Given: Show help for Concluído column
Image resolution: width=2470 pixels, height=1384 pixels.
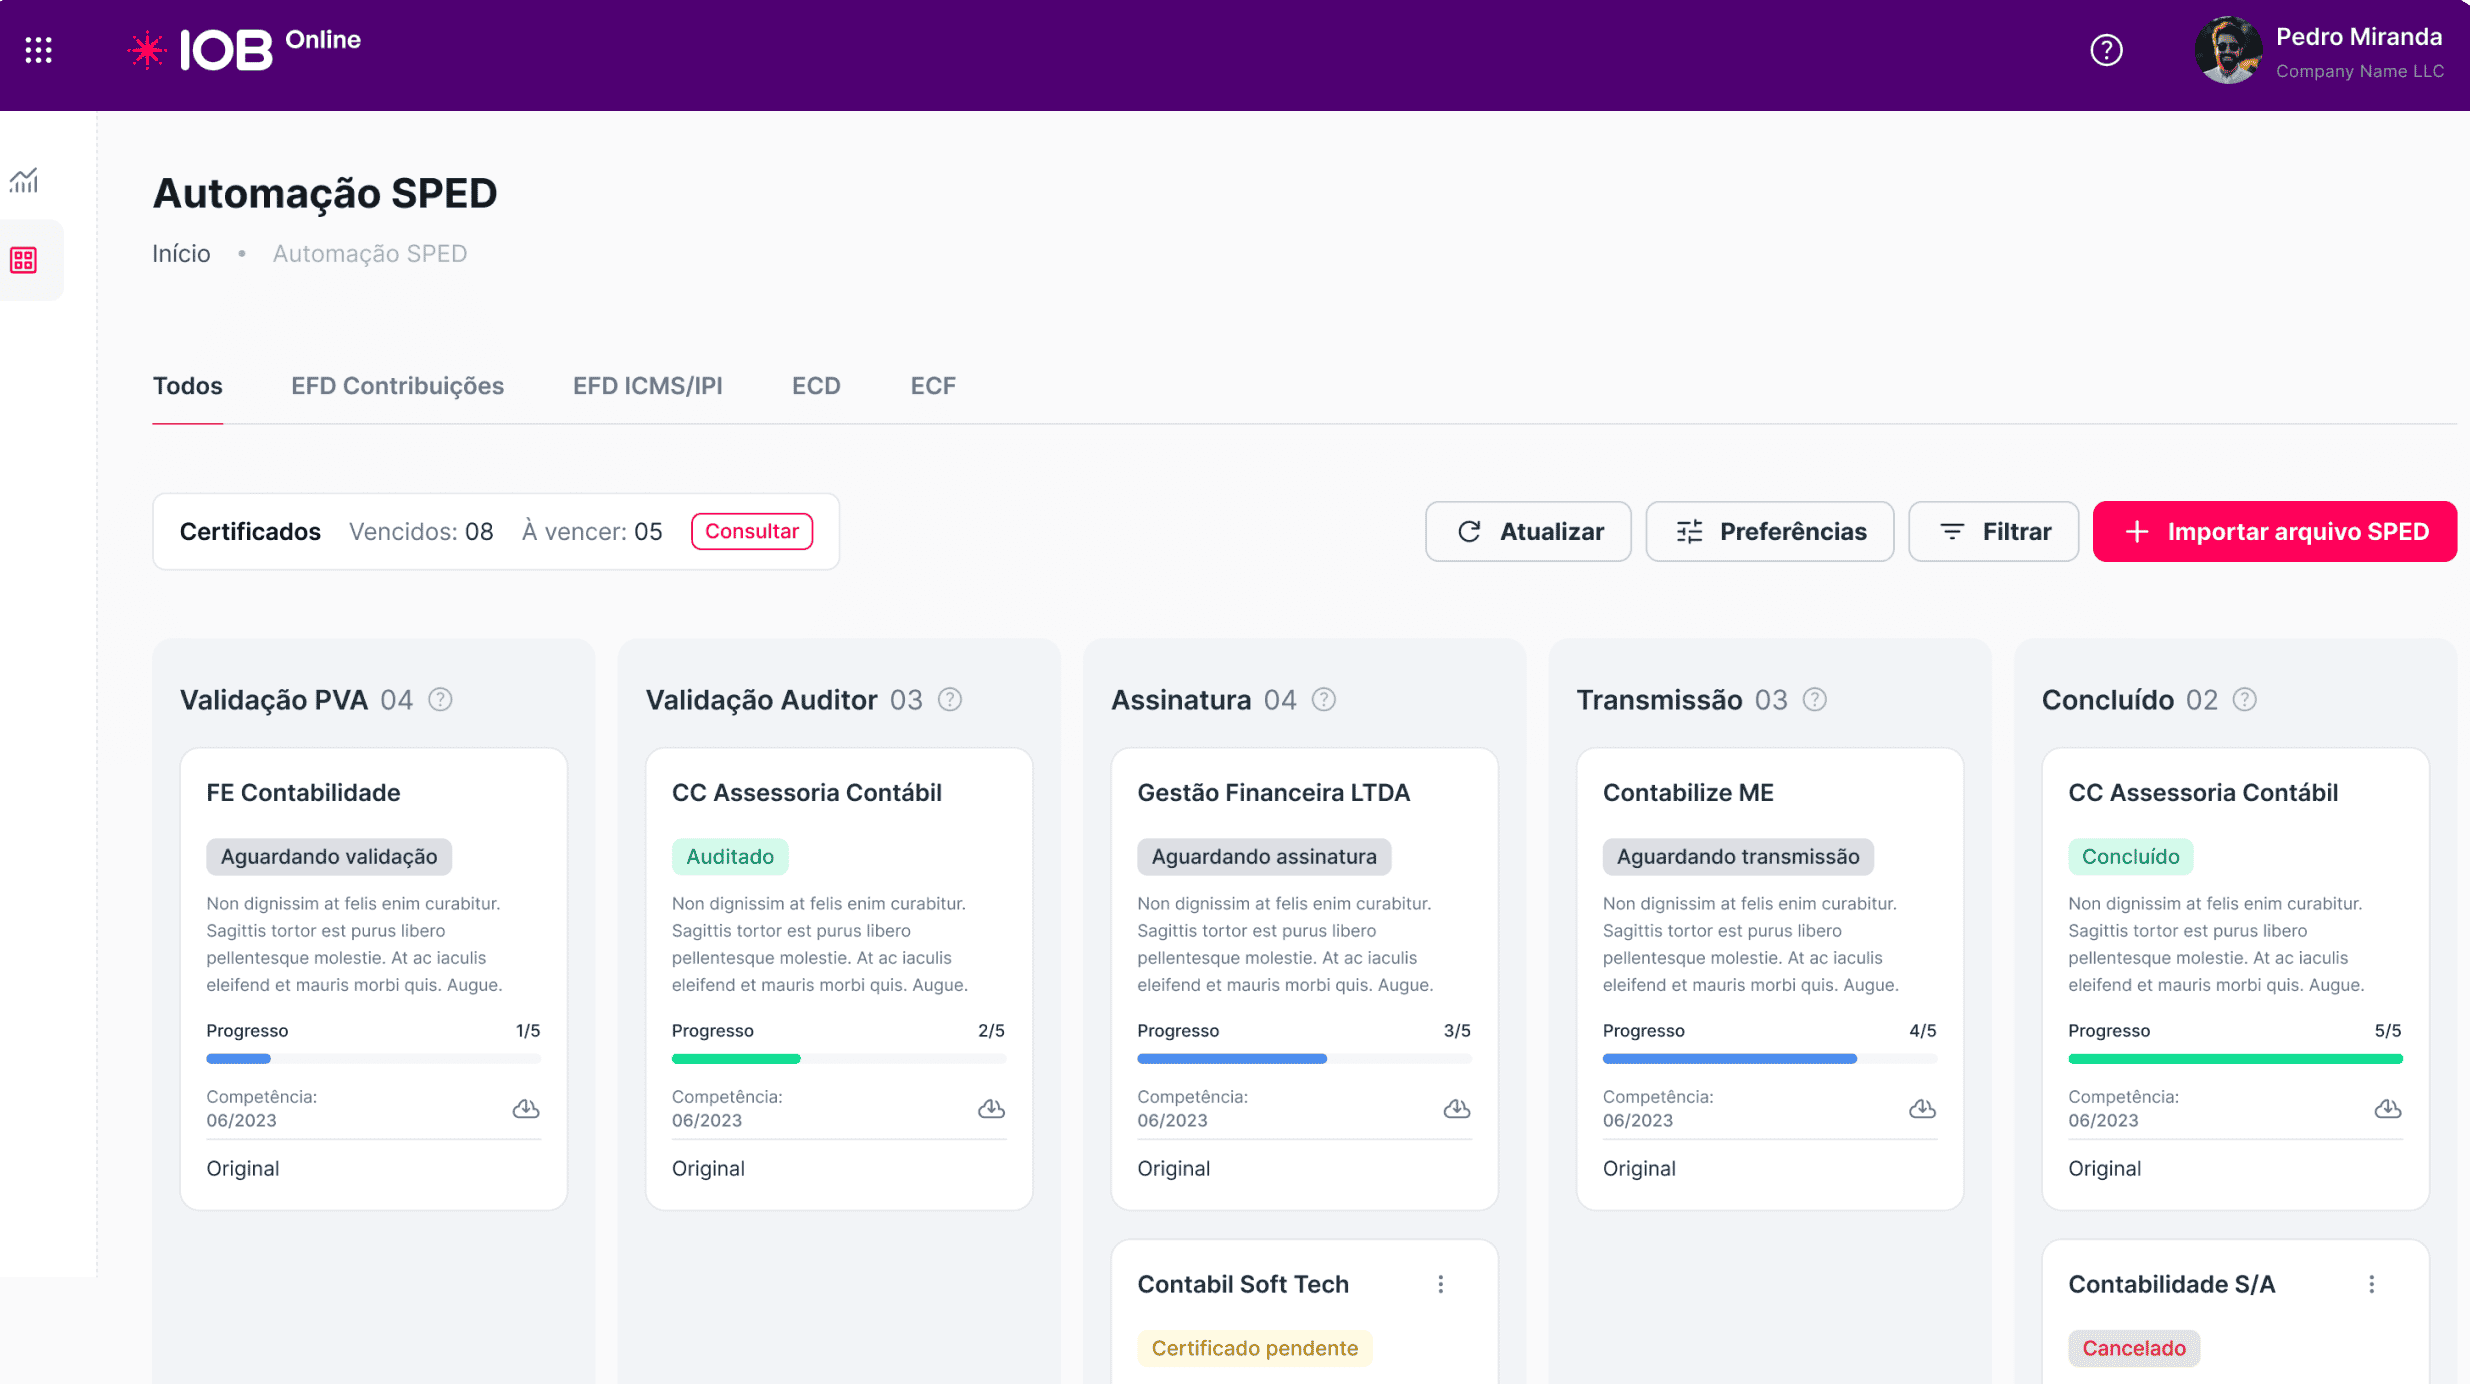Looking at the screenshot, I should pyautogui.click(x=2245, y=700).
